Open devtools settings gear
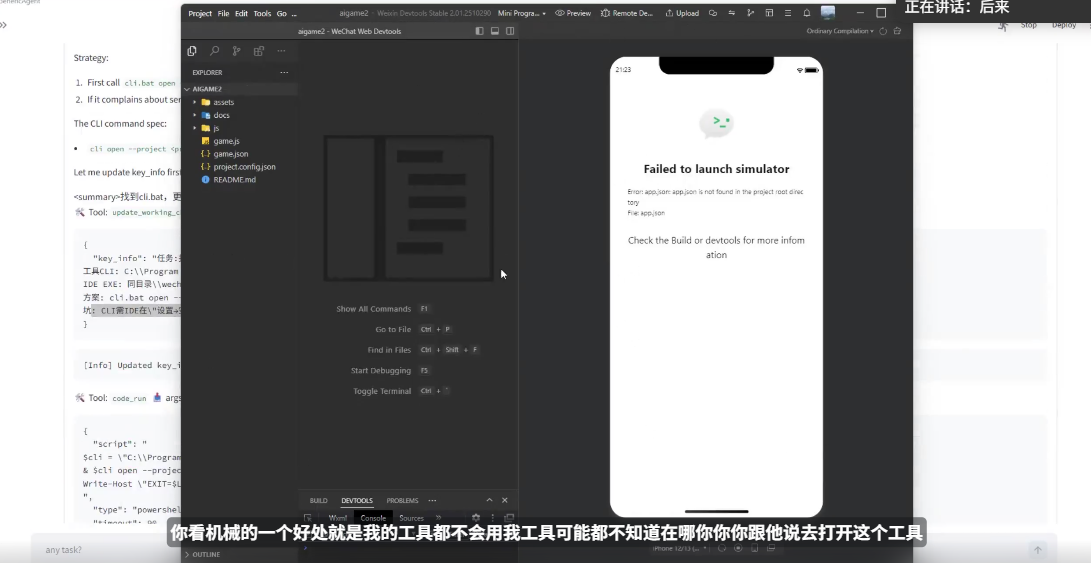This screenshot has height=563, width=1091. pos(476,518)
